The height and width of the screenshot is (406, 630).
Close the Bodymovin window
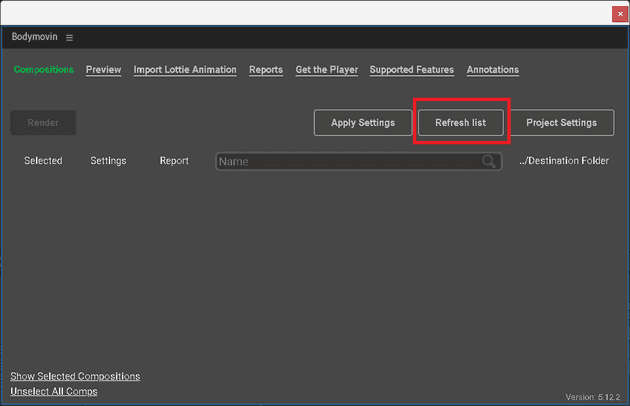(619, 13)
